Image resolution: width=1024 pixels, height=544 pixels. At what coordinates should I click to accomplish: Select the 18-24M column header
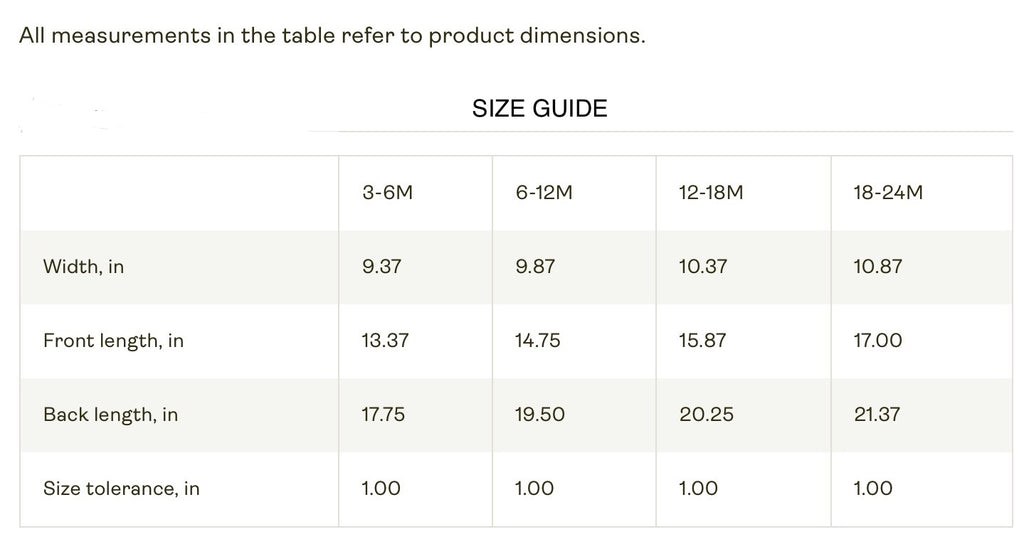(888, 192)
